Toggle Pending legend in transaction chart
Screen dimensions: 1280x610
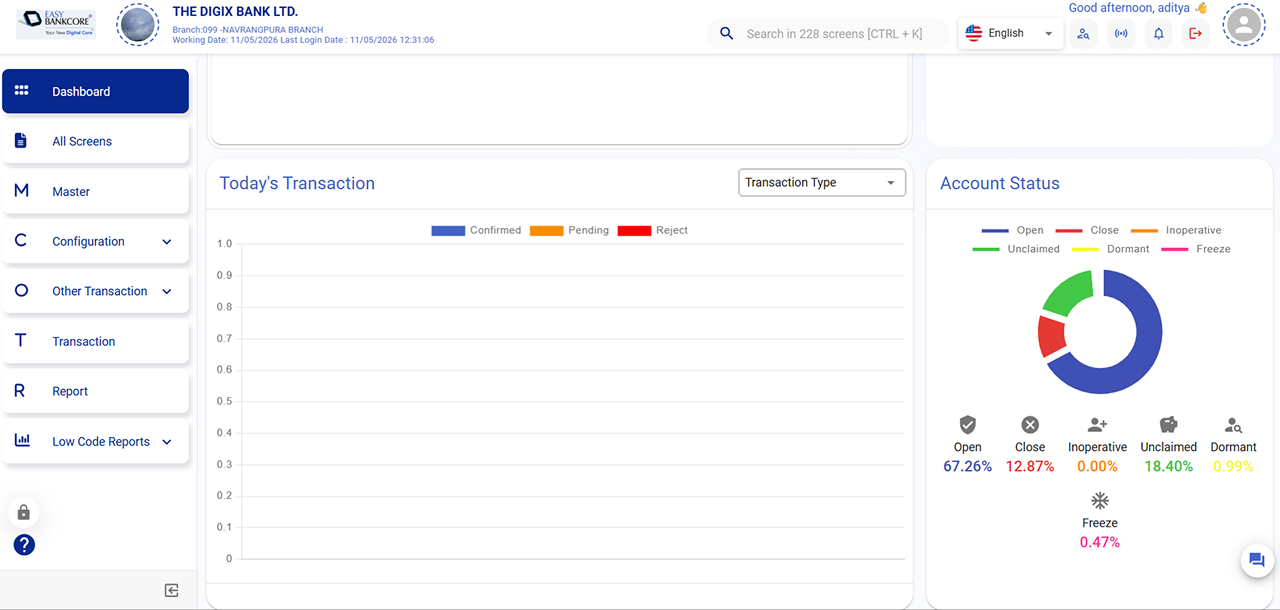pos(569,230)
